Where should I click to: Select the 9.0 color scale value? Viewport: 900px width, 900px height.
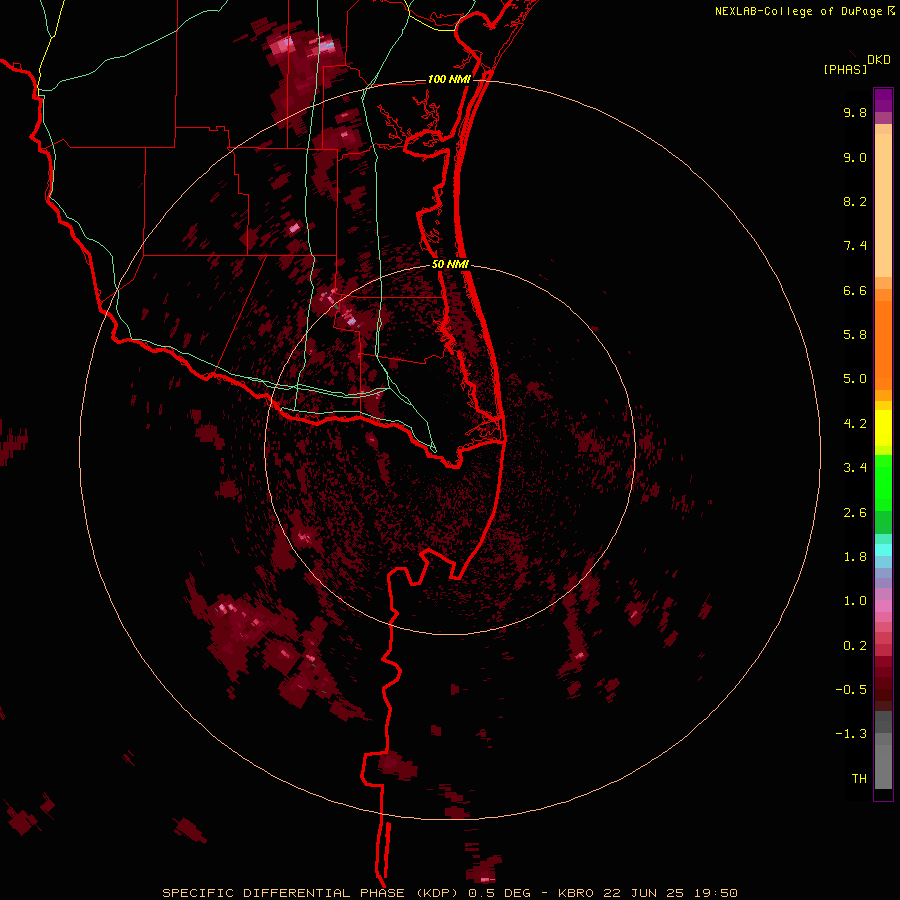[x=855, y=157]
